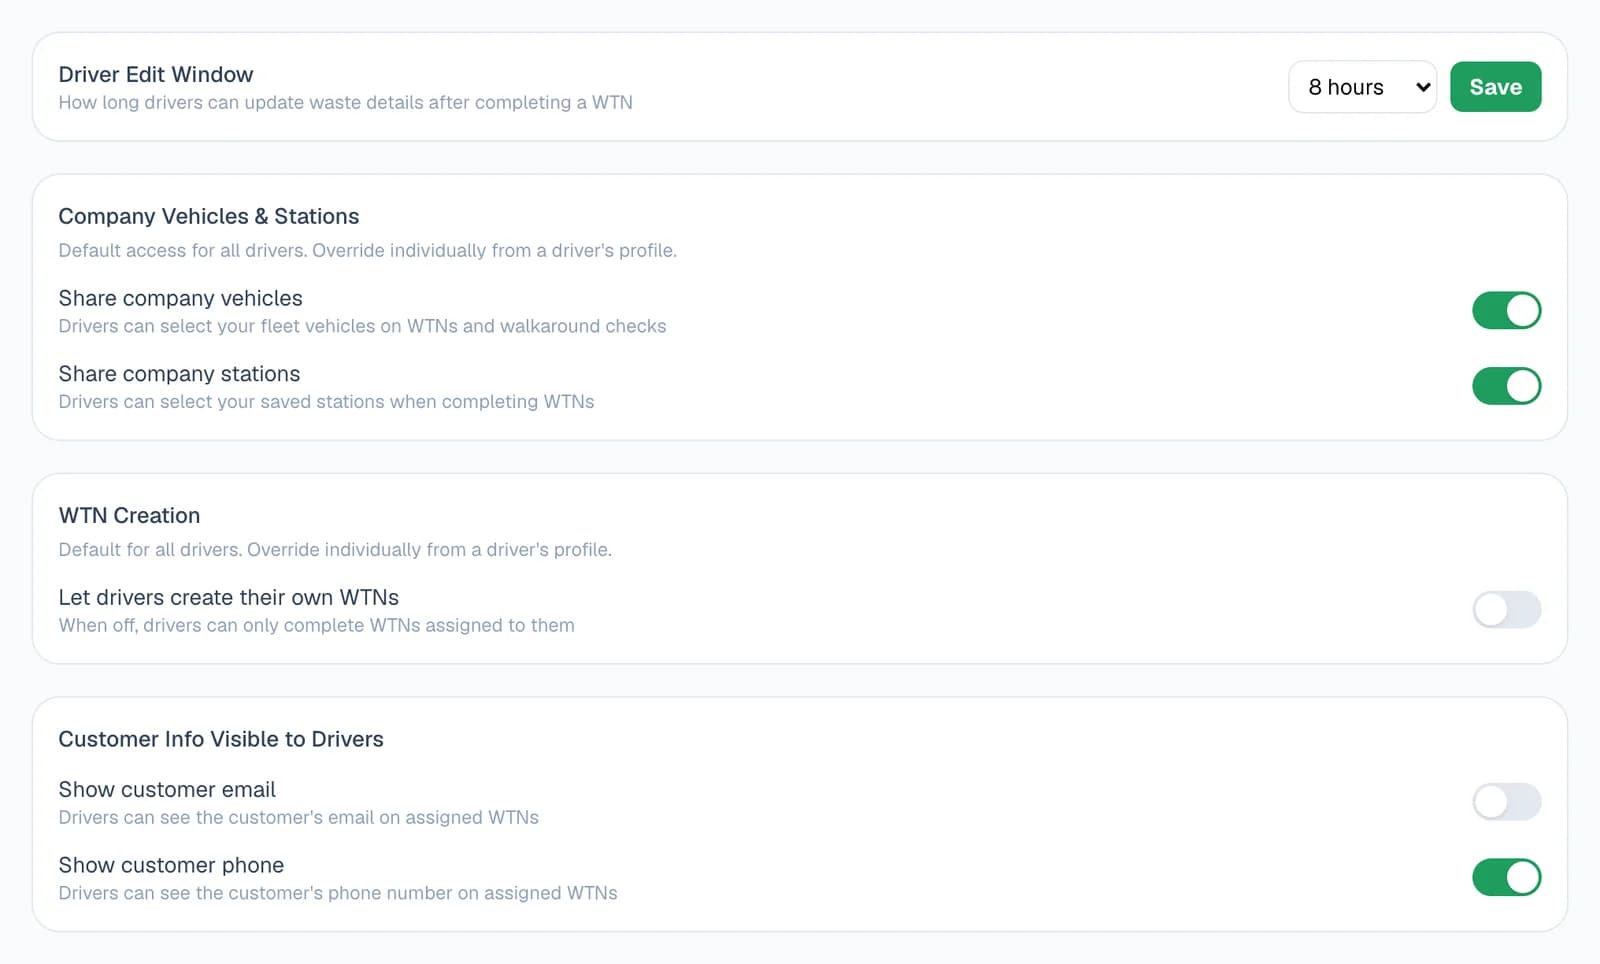Click the Show customer email label
Viewport: 1600px width, 964px height.
click(x=167, y=789)
